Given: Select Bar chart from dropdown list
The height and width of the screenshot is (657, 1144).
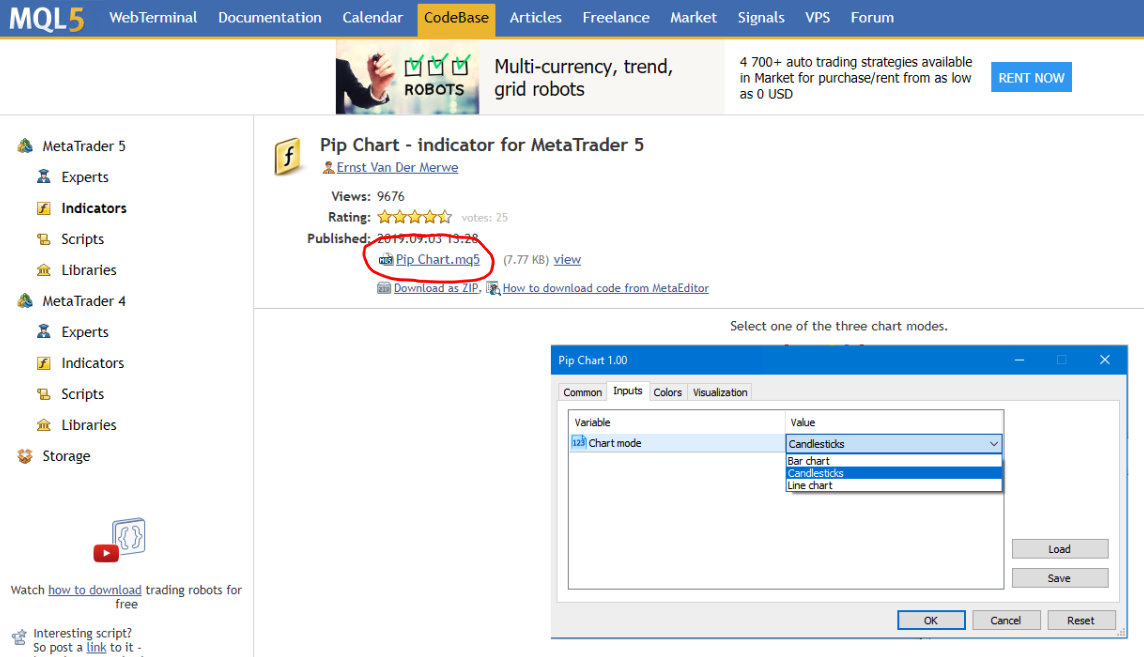Looking at the screenshot, I should [x=809, y=461].
